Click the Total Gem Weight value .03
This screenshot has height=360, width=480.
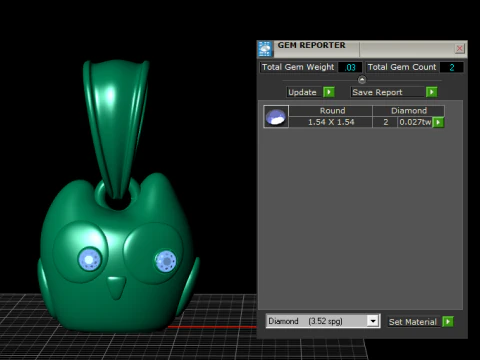350,67
